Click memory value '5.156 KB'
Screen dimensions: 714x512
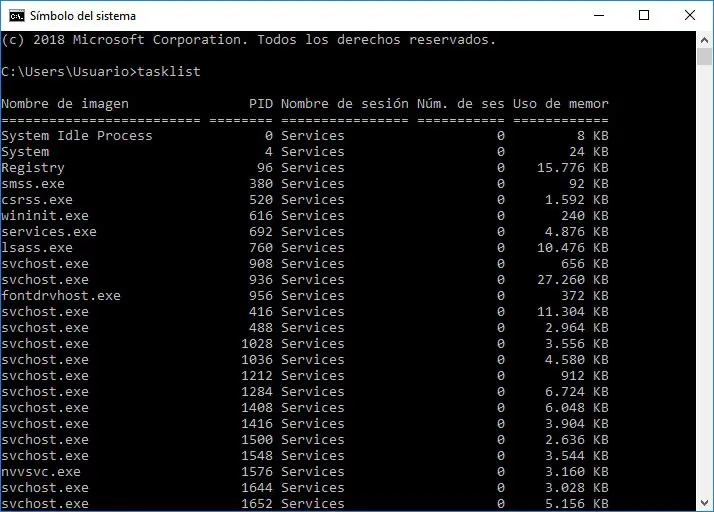click(577, 504)
